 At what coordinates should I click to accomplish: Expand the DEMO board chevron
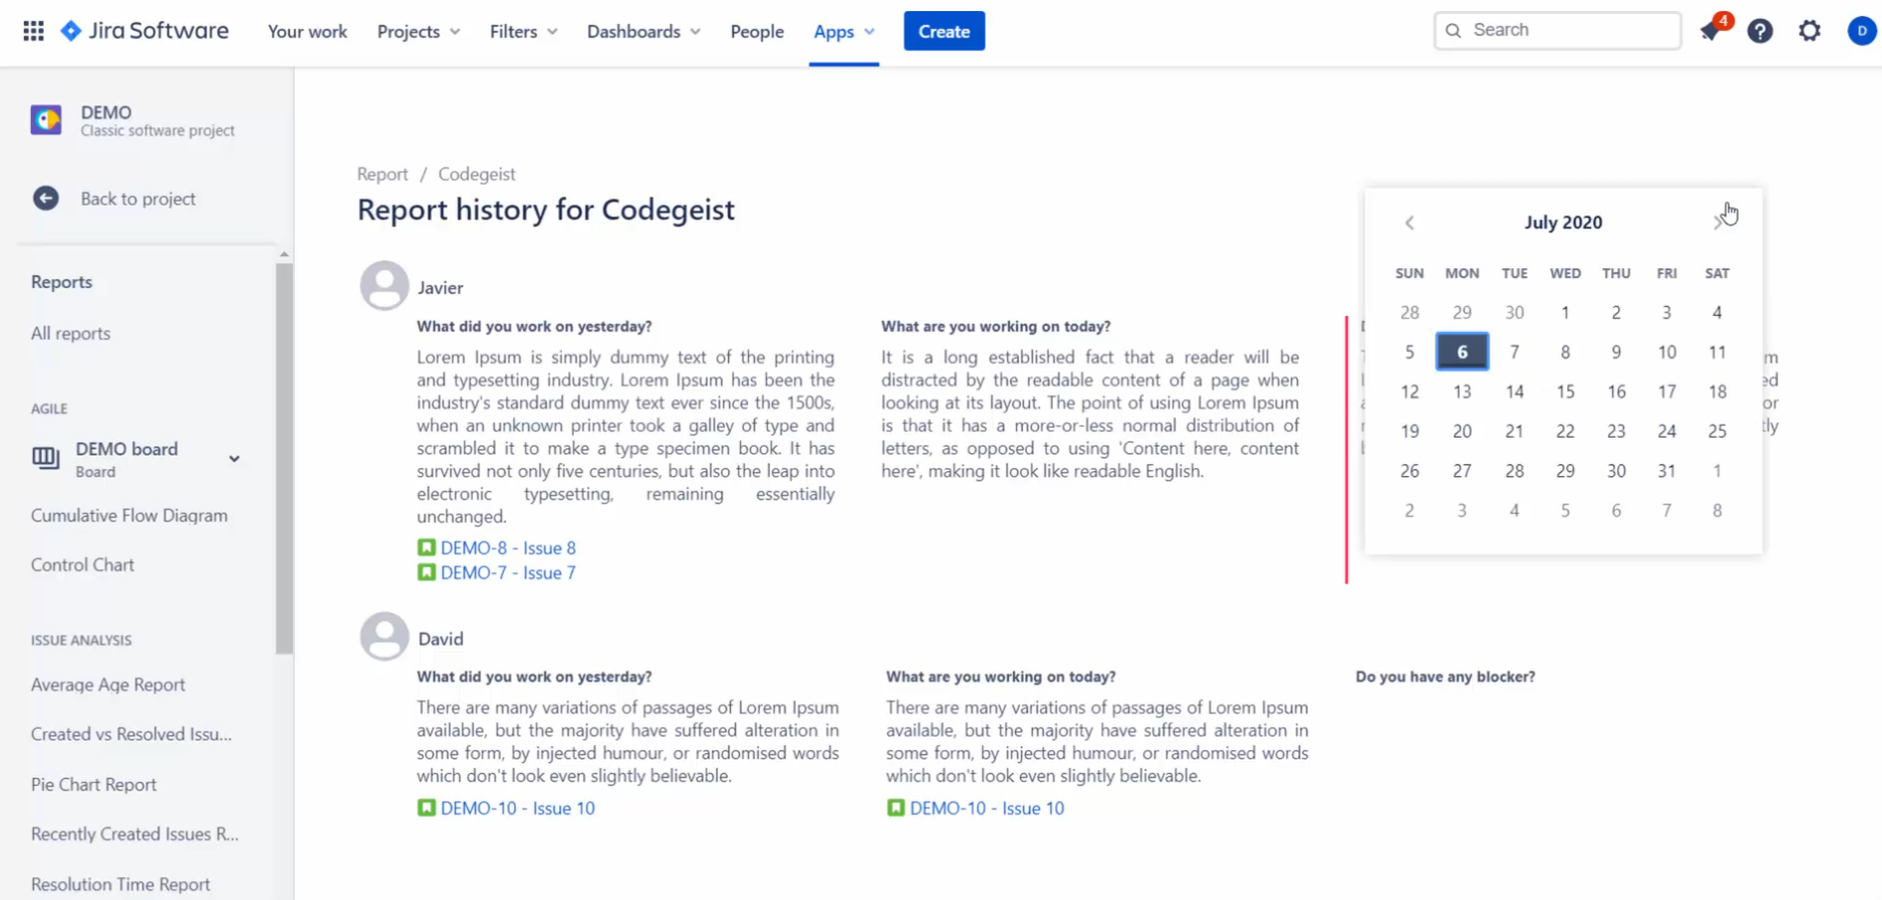click(234, 459)
